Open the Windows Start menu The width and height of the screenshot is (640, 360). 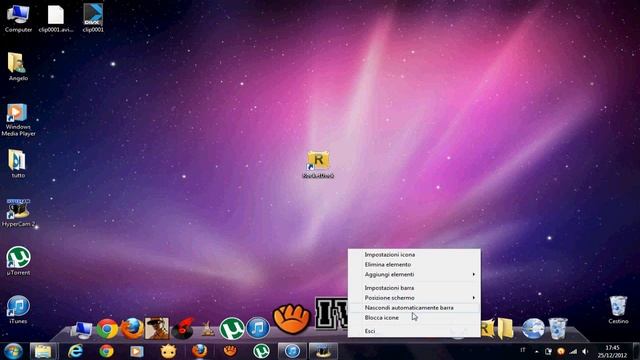[13, 351]
